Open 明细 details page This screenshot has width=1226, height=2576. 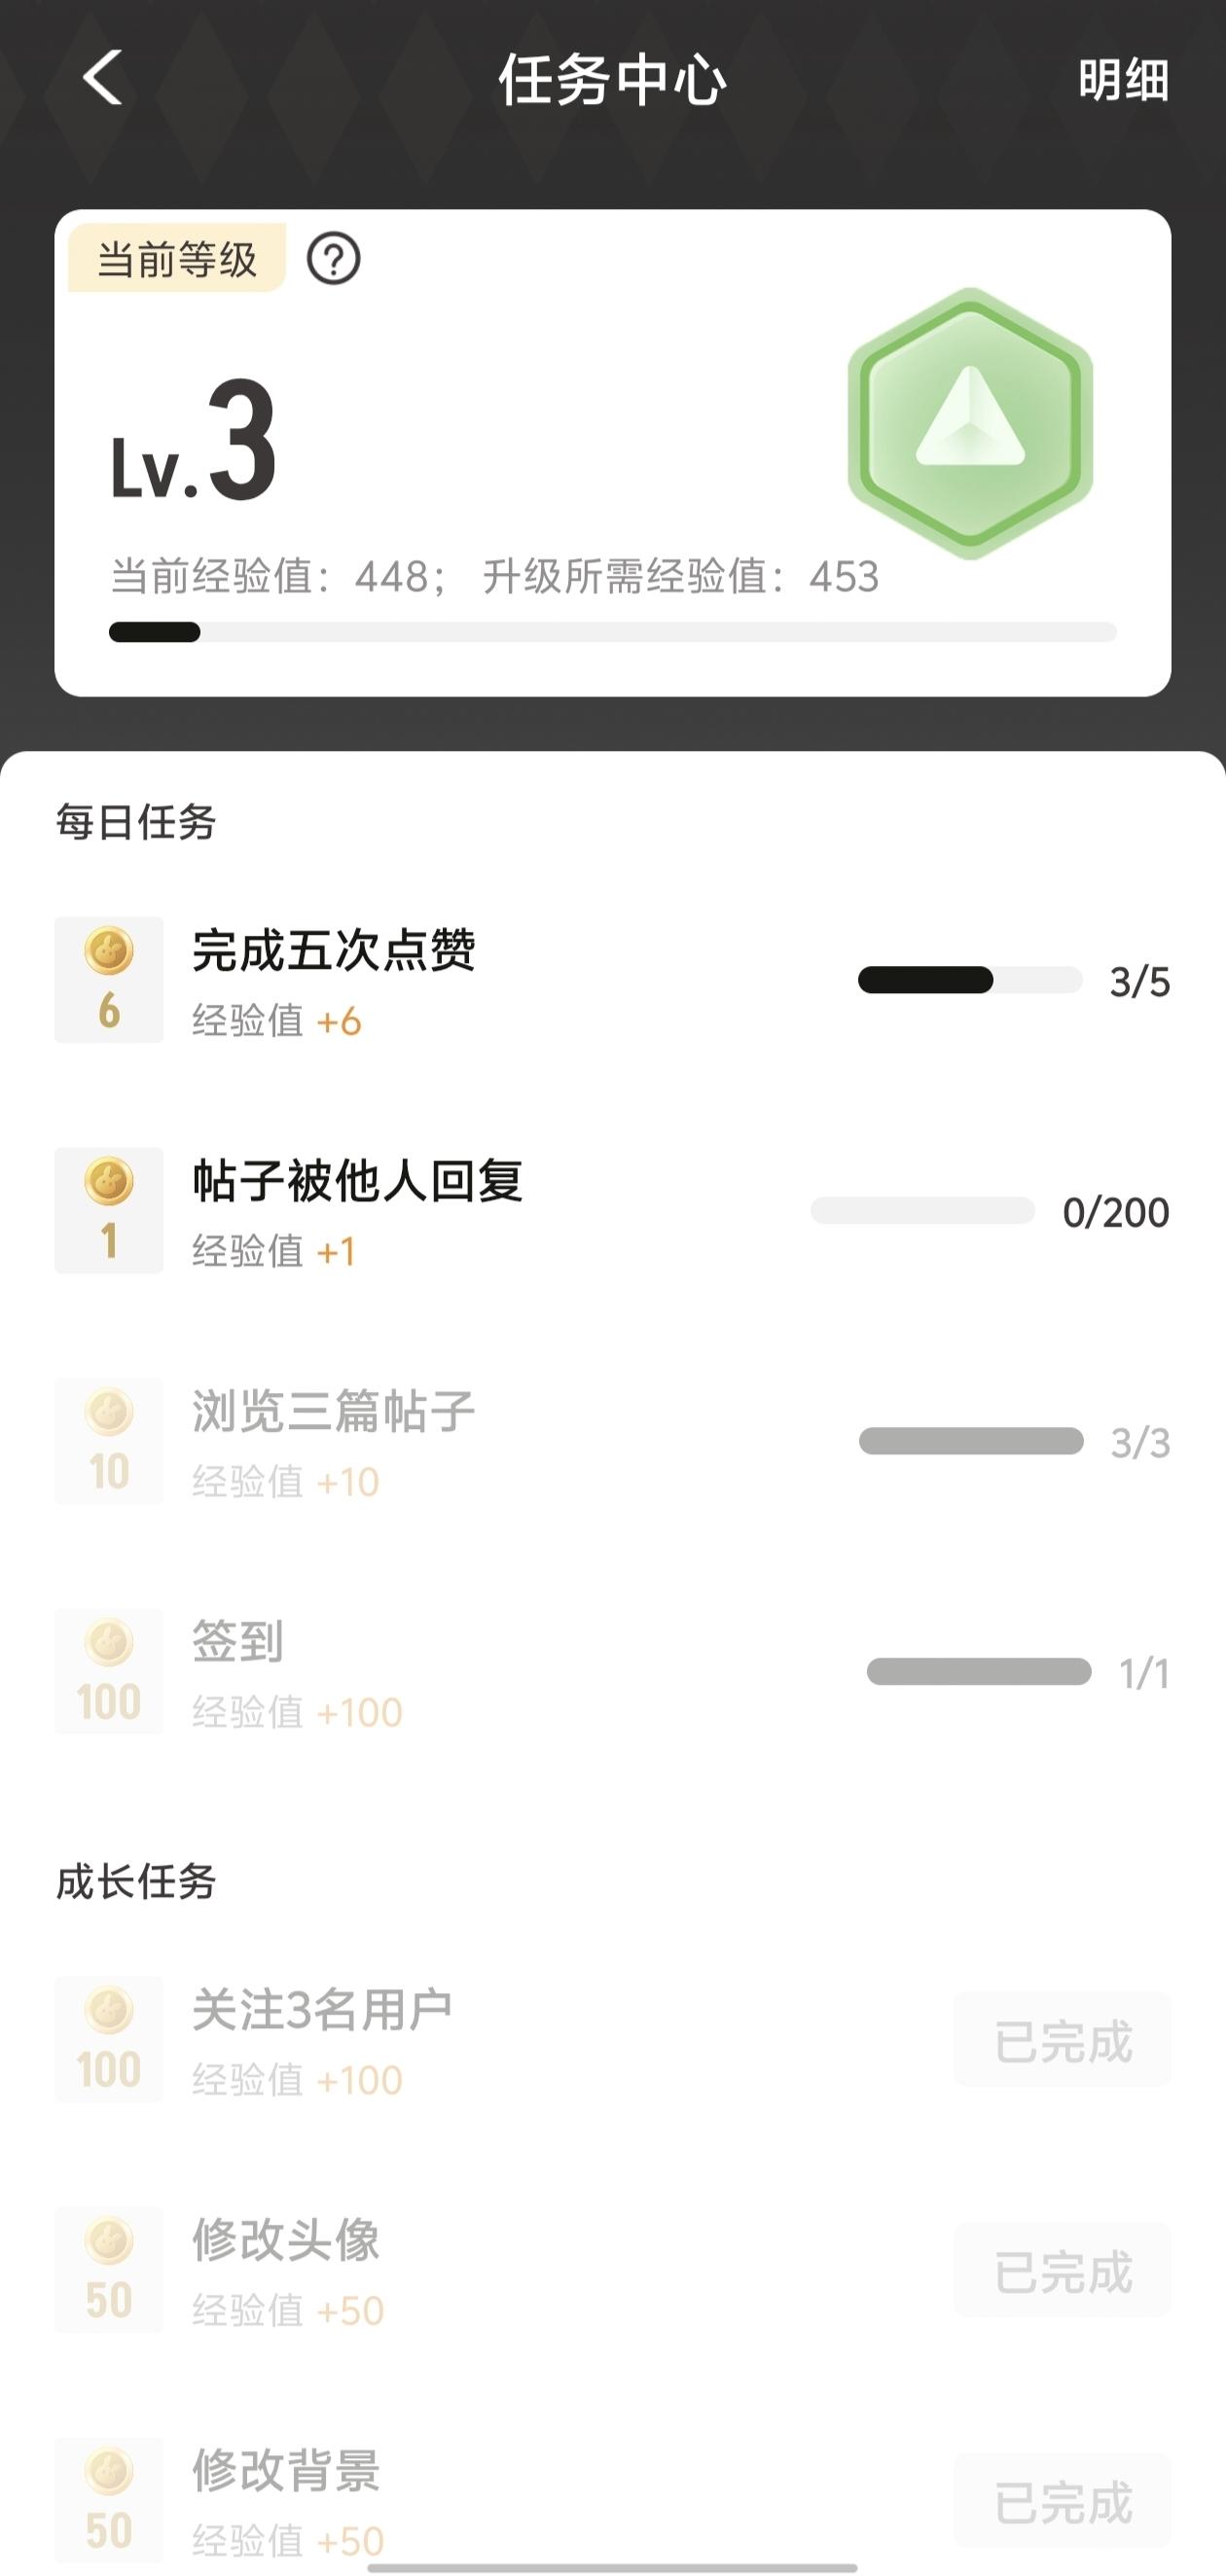click(x=1123, y=80)
